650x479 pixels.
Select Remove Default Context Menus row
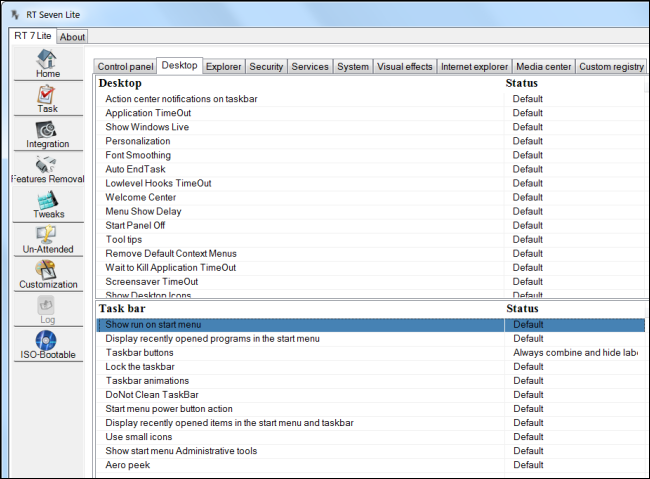(370, 253)
